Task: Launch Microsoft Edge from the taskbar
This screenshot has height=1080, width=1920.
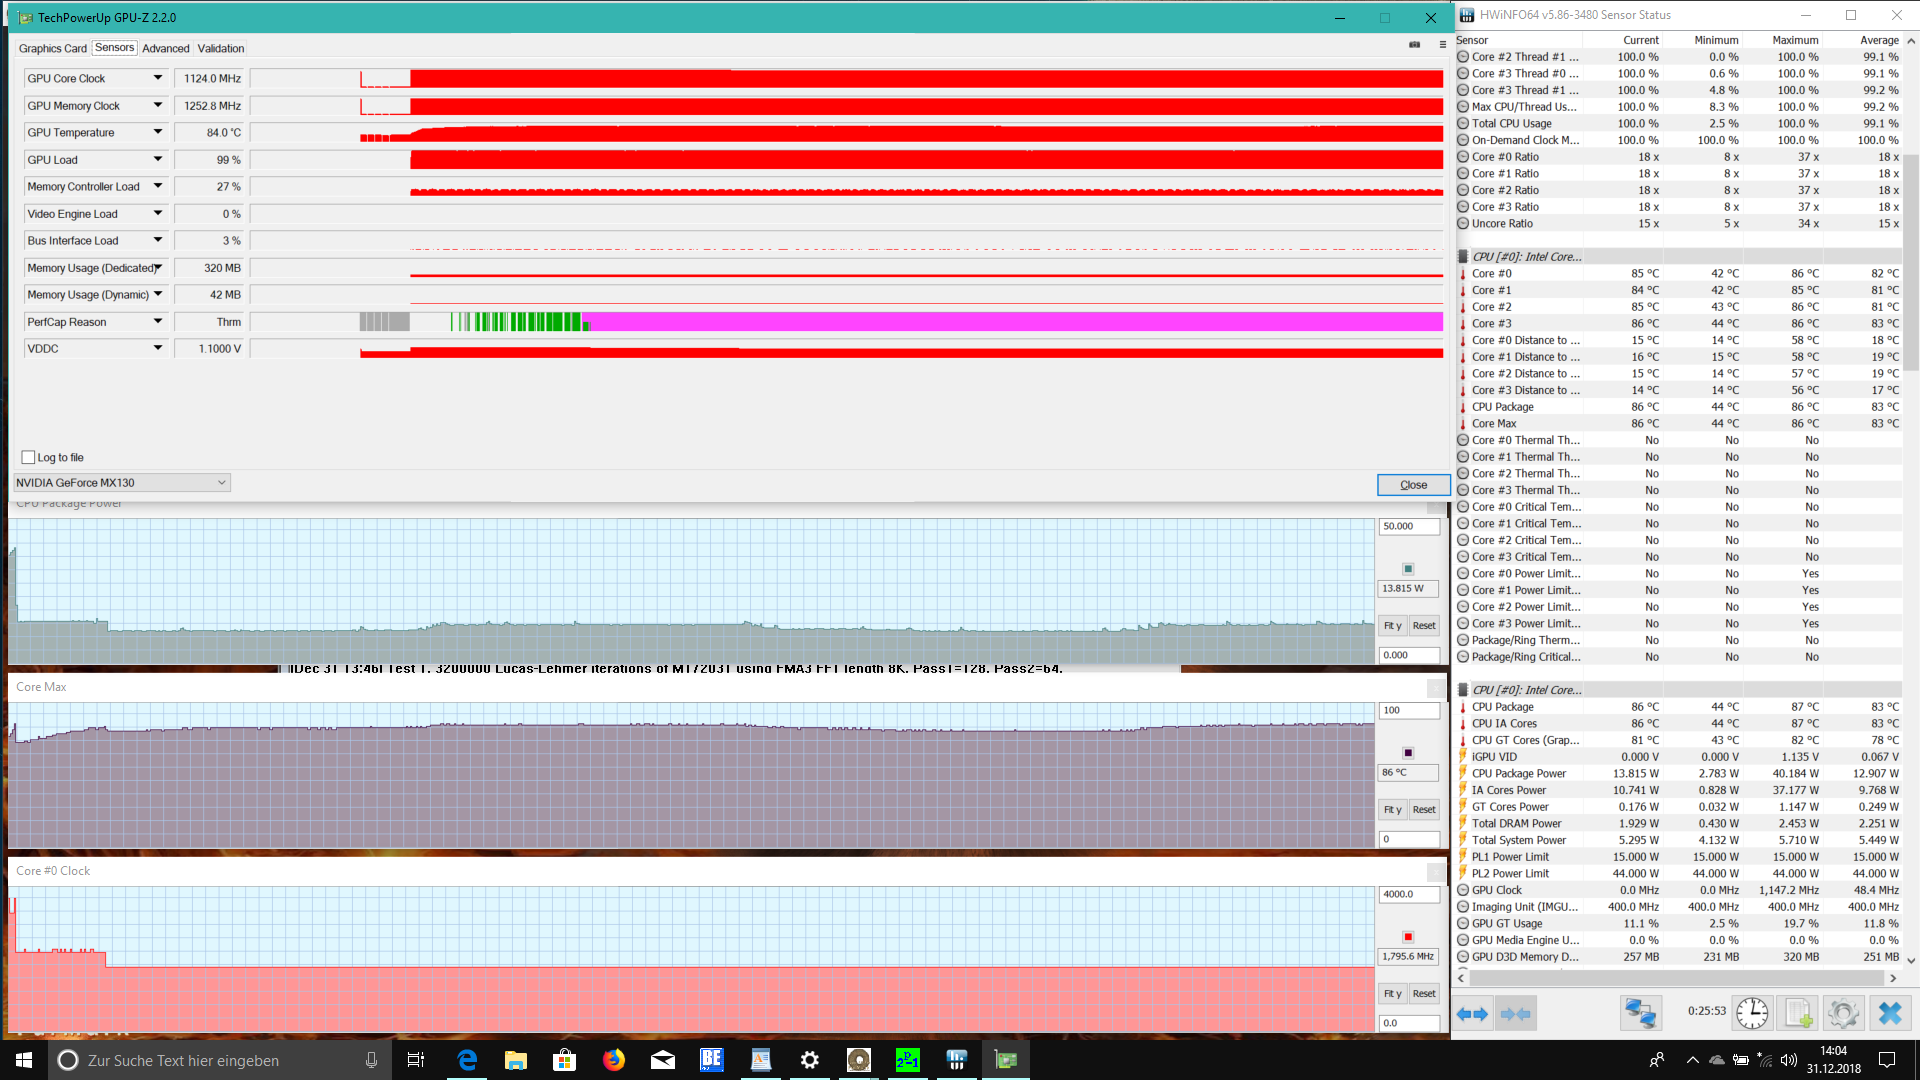Action: pos(467,1060)
